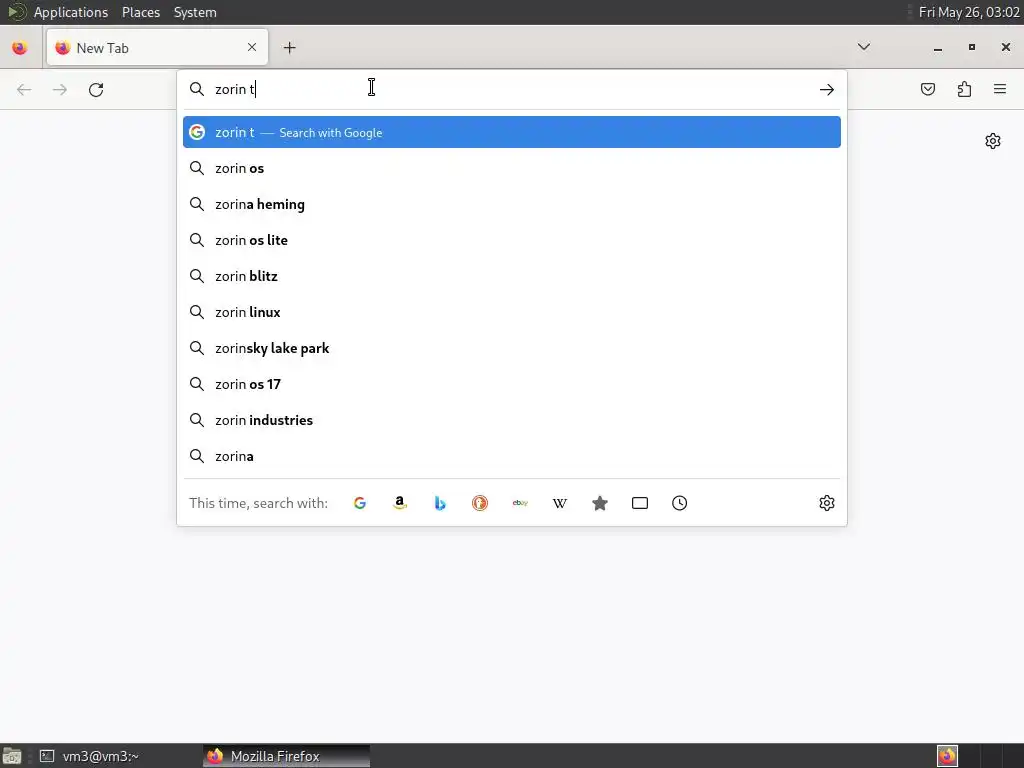The width and height of the screenshot is (1024, 768).
Task: Search this time with Bing
Action: click(440, 503)
